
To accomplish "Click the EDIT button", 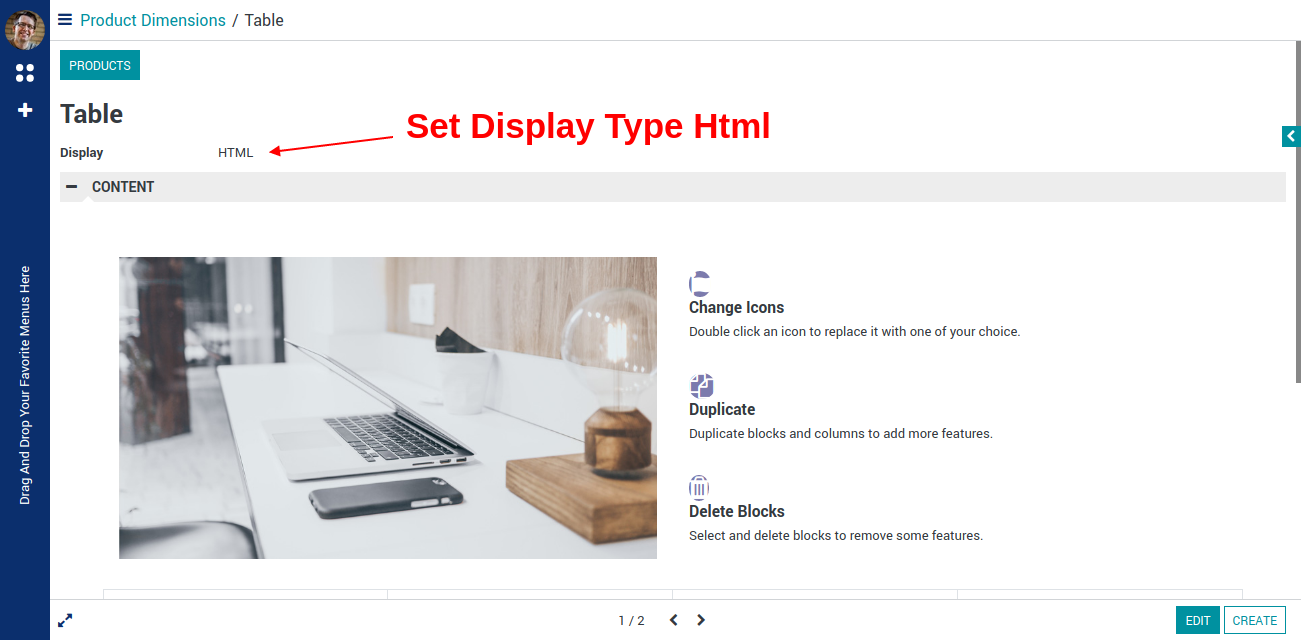I will (x=1198, y=620).
